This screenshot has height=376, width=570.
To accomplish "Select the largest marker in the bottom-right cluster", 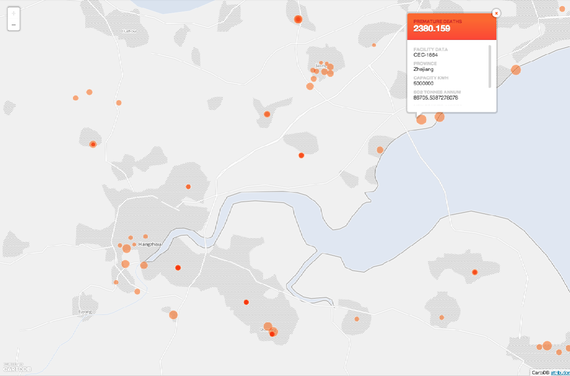I will tap(547, 346).
